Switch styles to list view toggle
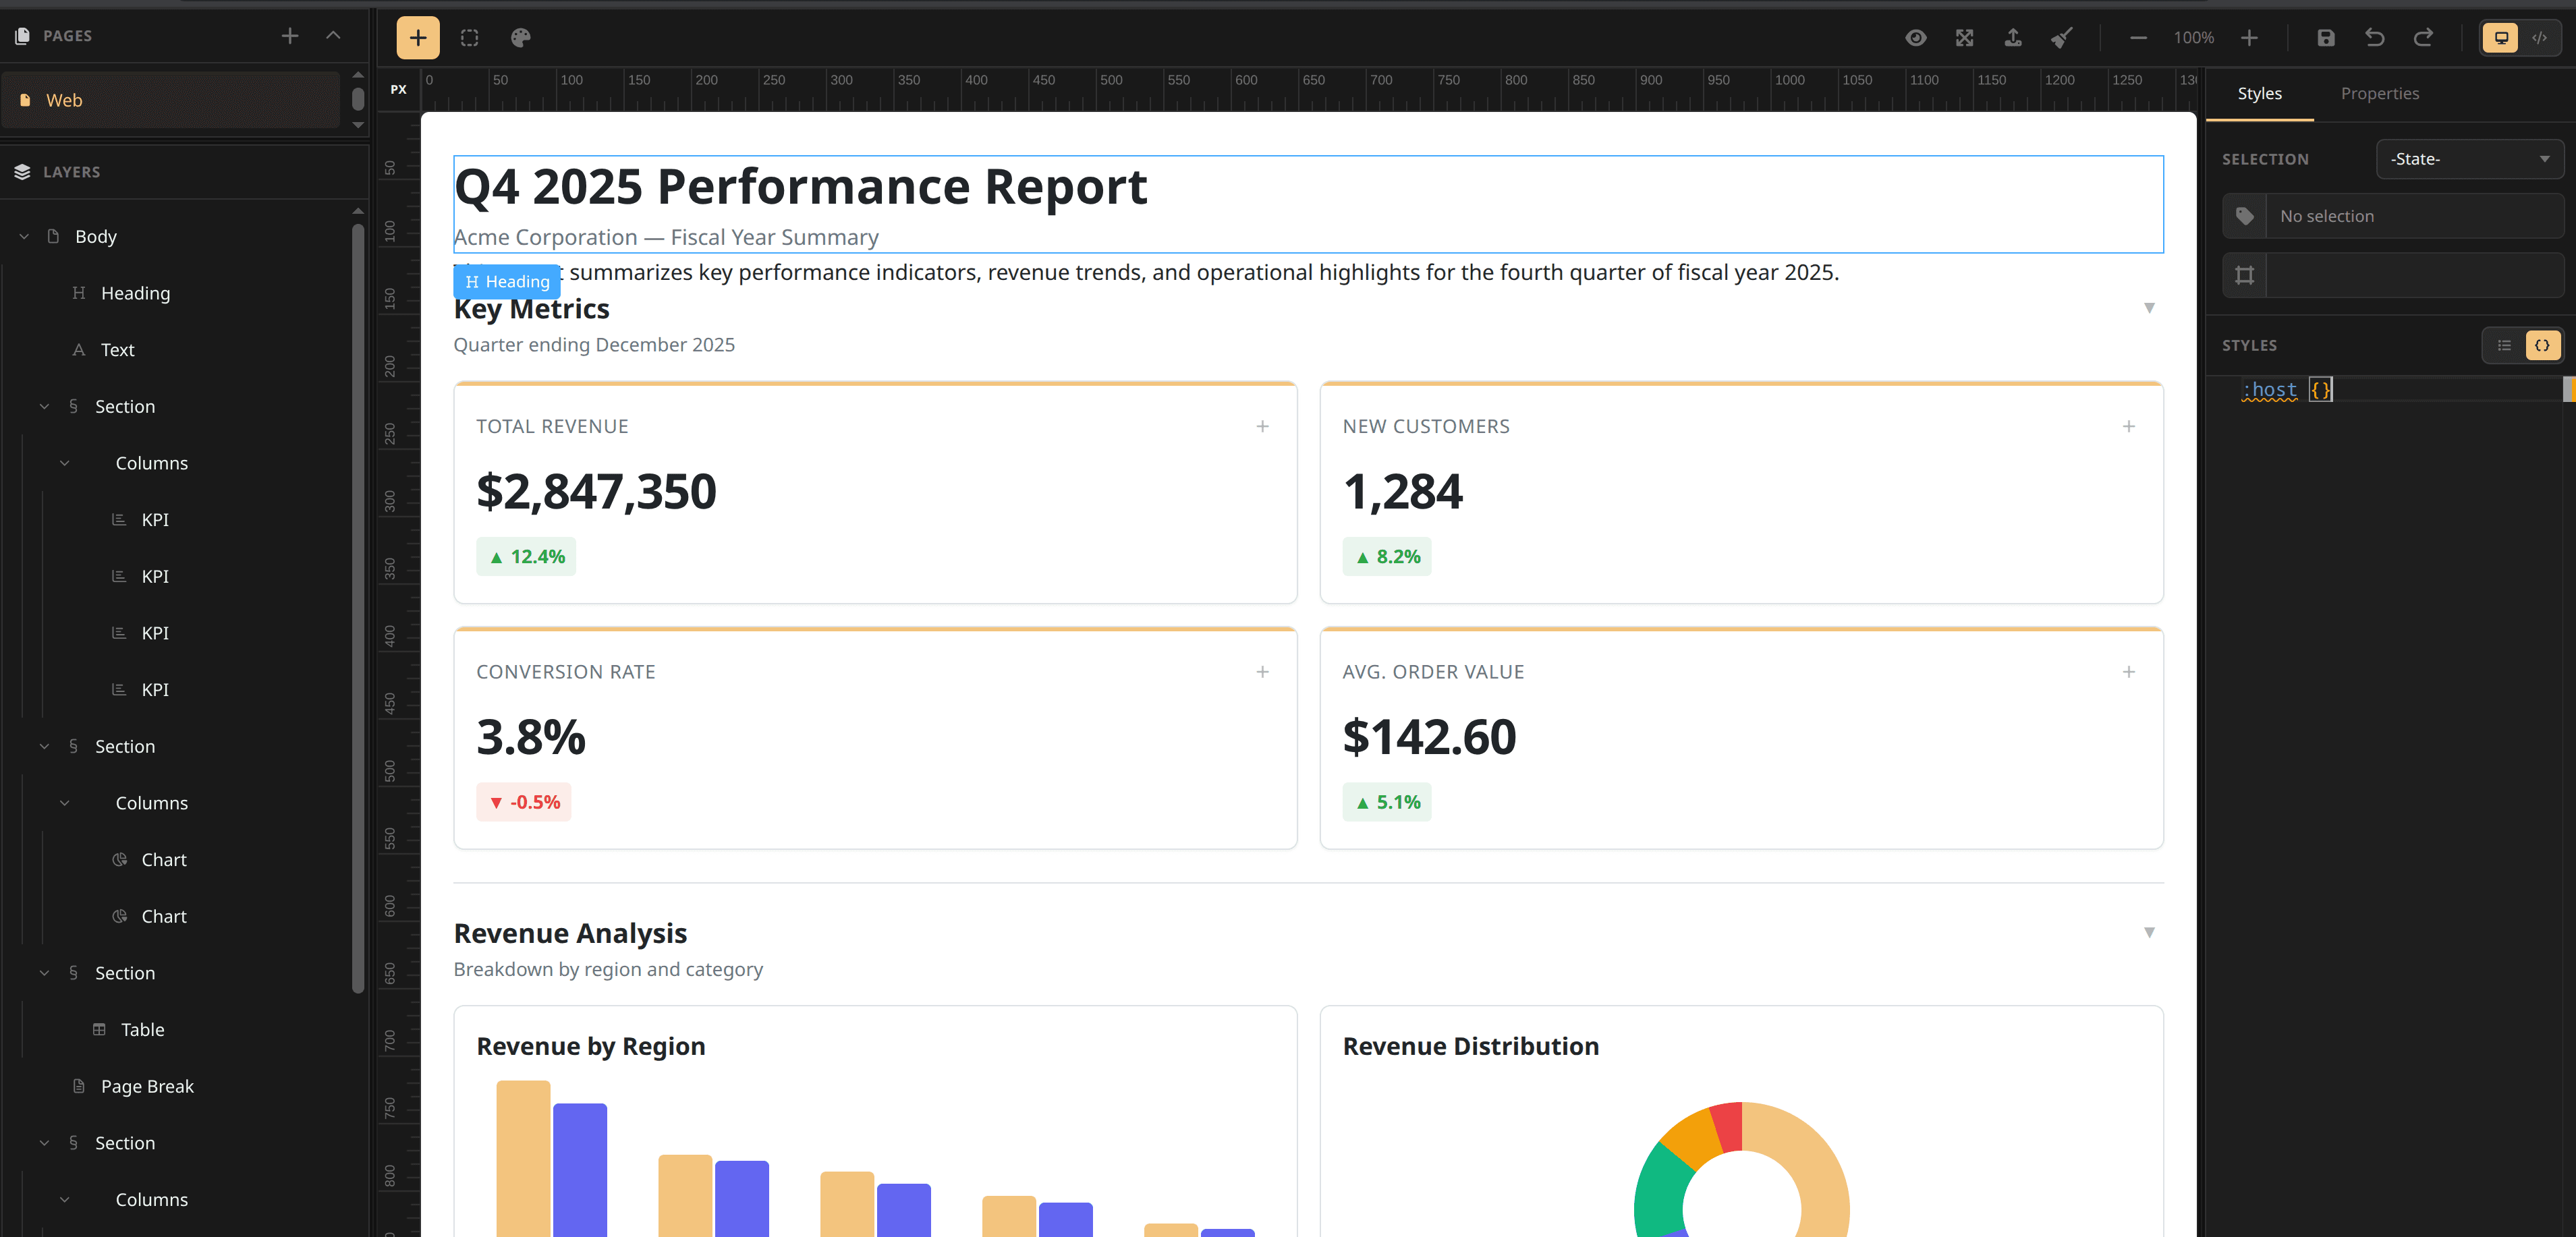The height and width of the screenshot is (1237, 2576). tap(2504, 345)
